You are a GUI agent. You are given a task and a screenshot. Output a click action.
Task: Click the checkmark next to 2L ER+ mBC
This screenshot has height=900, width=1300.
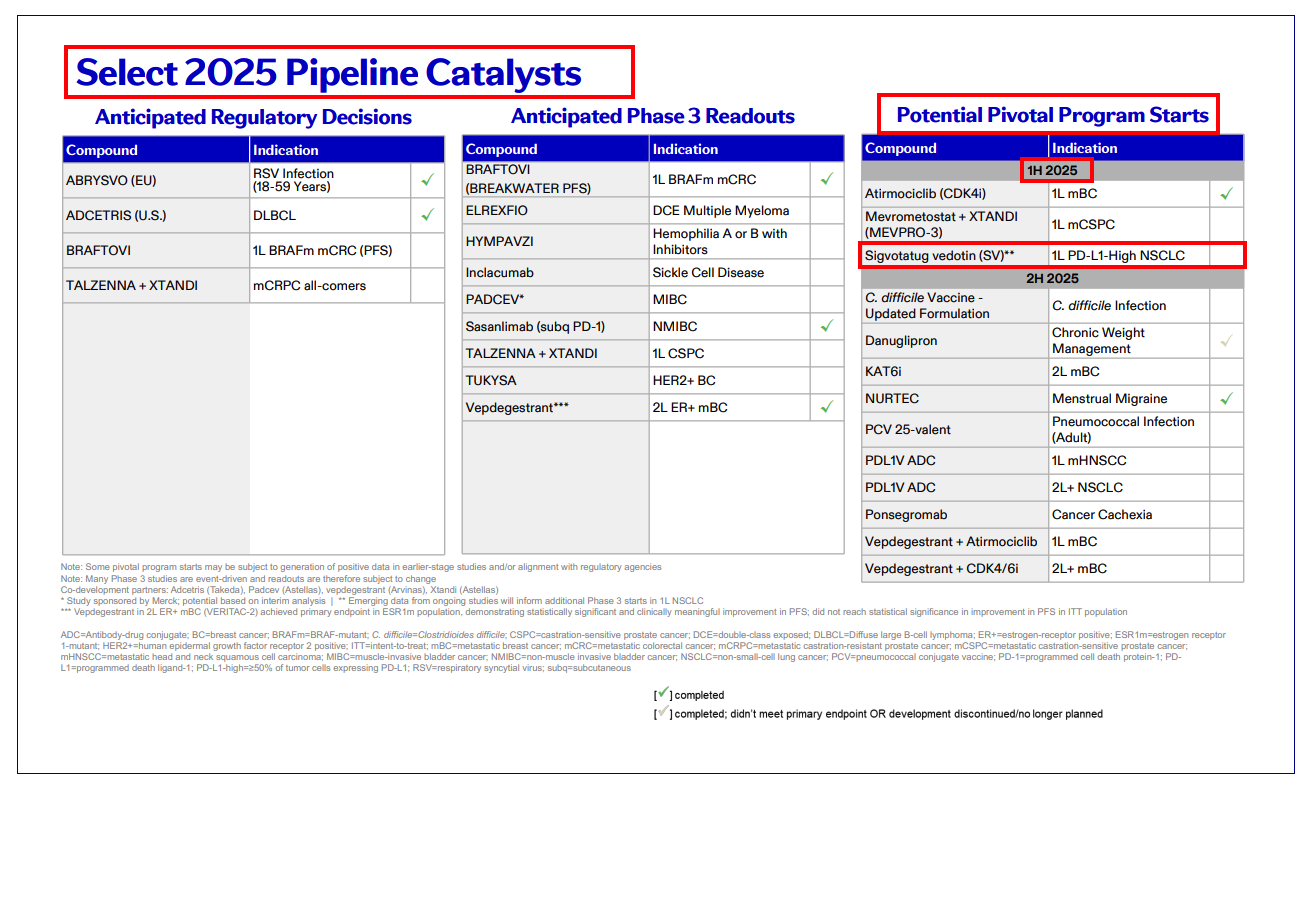tap(826, 407)
